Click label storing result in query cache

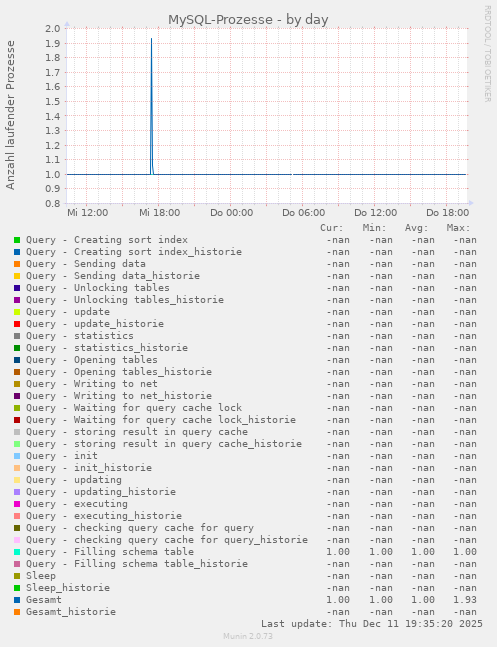[x=161, y=432]
